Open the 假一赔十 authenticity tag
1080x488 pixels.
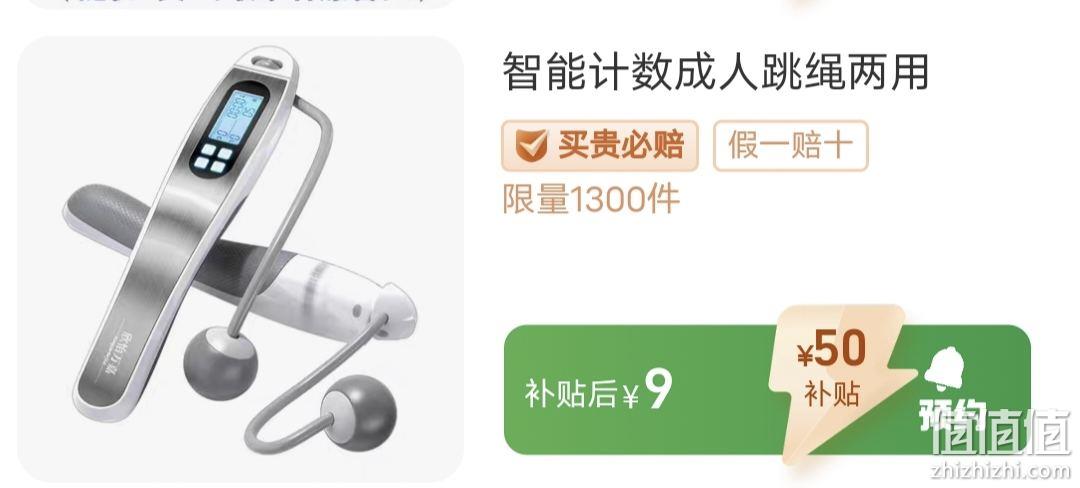point(790,146)
